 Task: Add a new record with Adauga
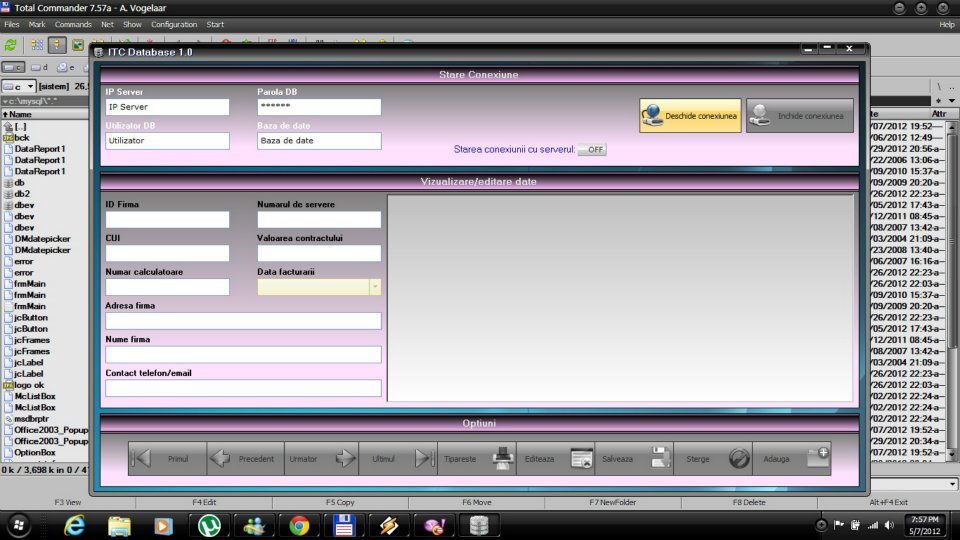(x=790, y=458)
